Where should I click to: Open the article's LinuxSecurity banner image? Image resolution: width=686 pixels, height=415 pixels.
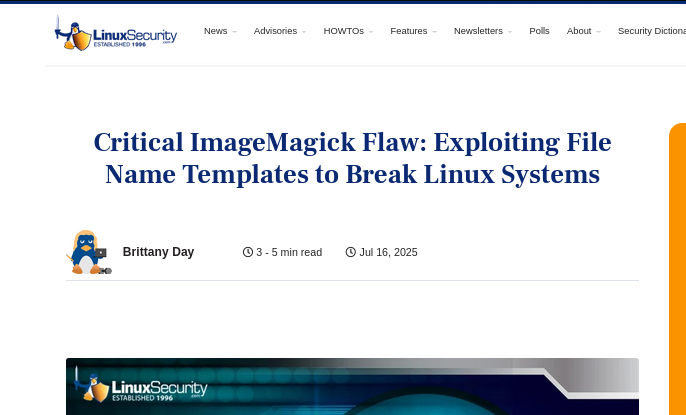(352, 387)
